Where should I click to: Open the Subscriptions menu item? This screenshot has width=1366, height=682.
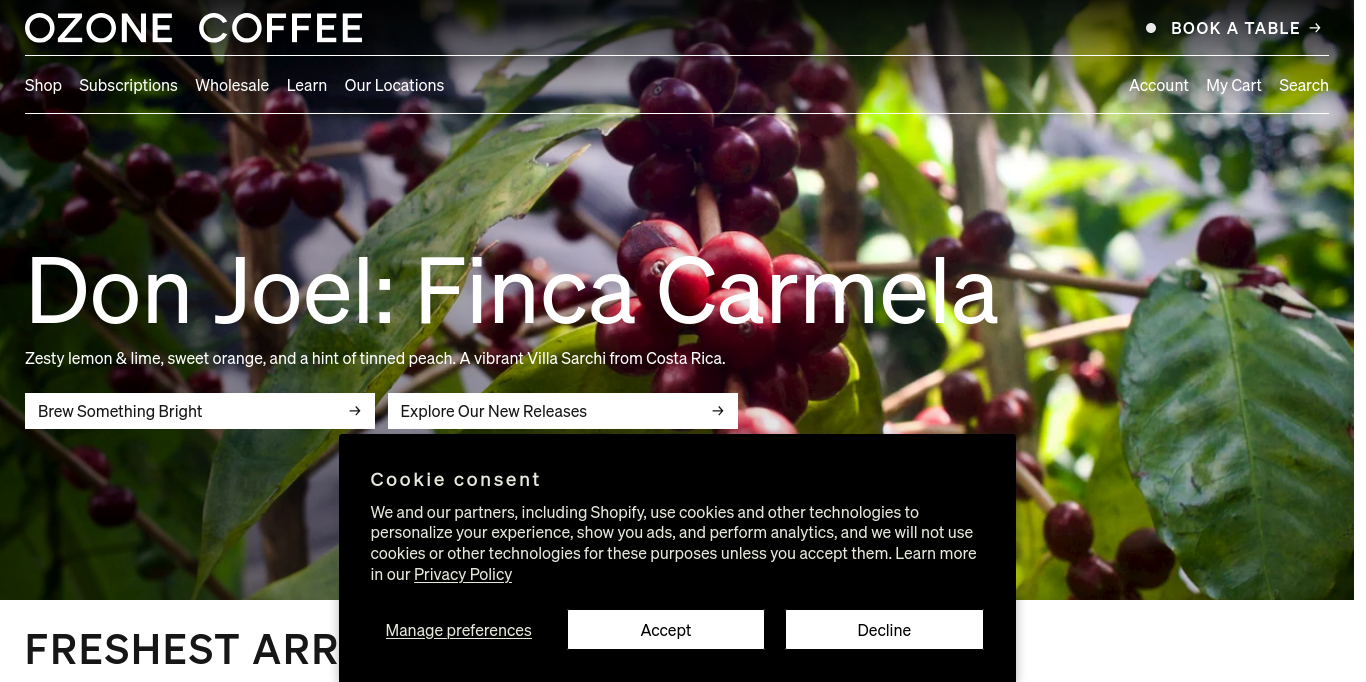click(128, 85)
